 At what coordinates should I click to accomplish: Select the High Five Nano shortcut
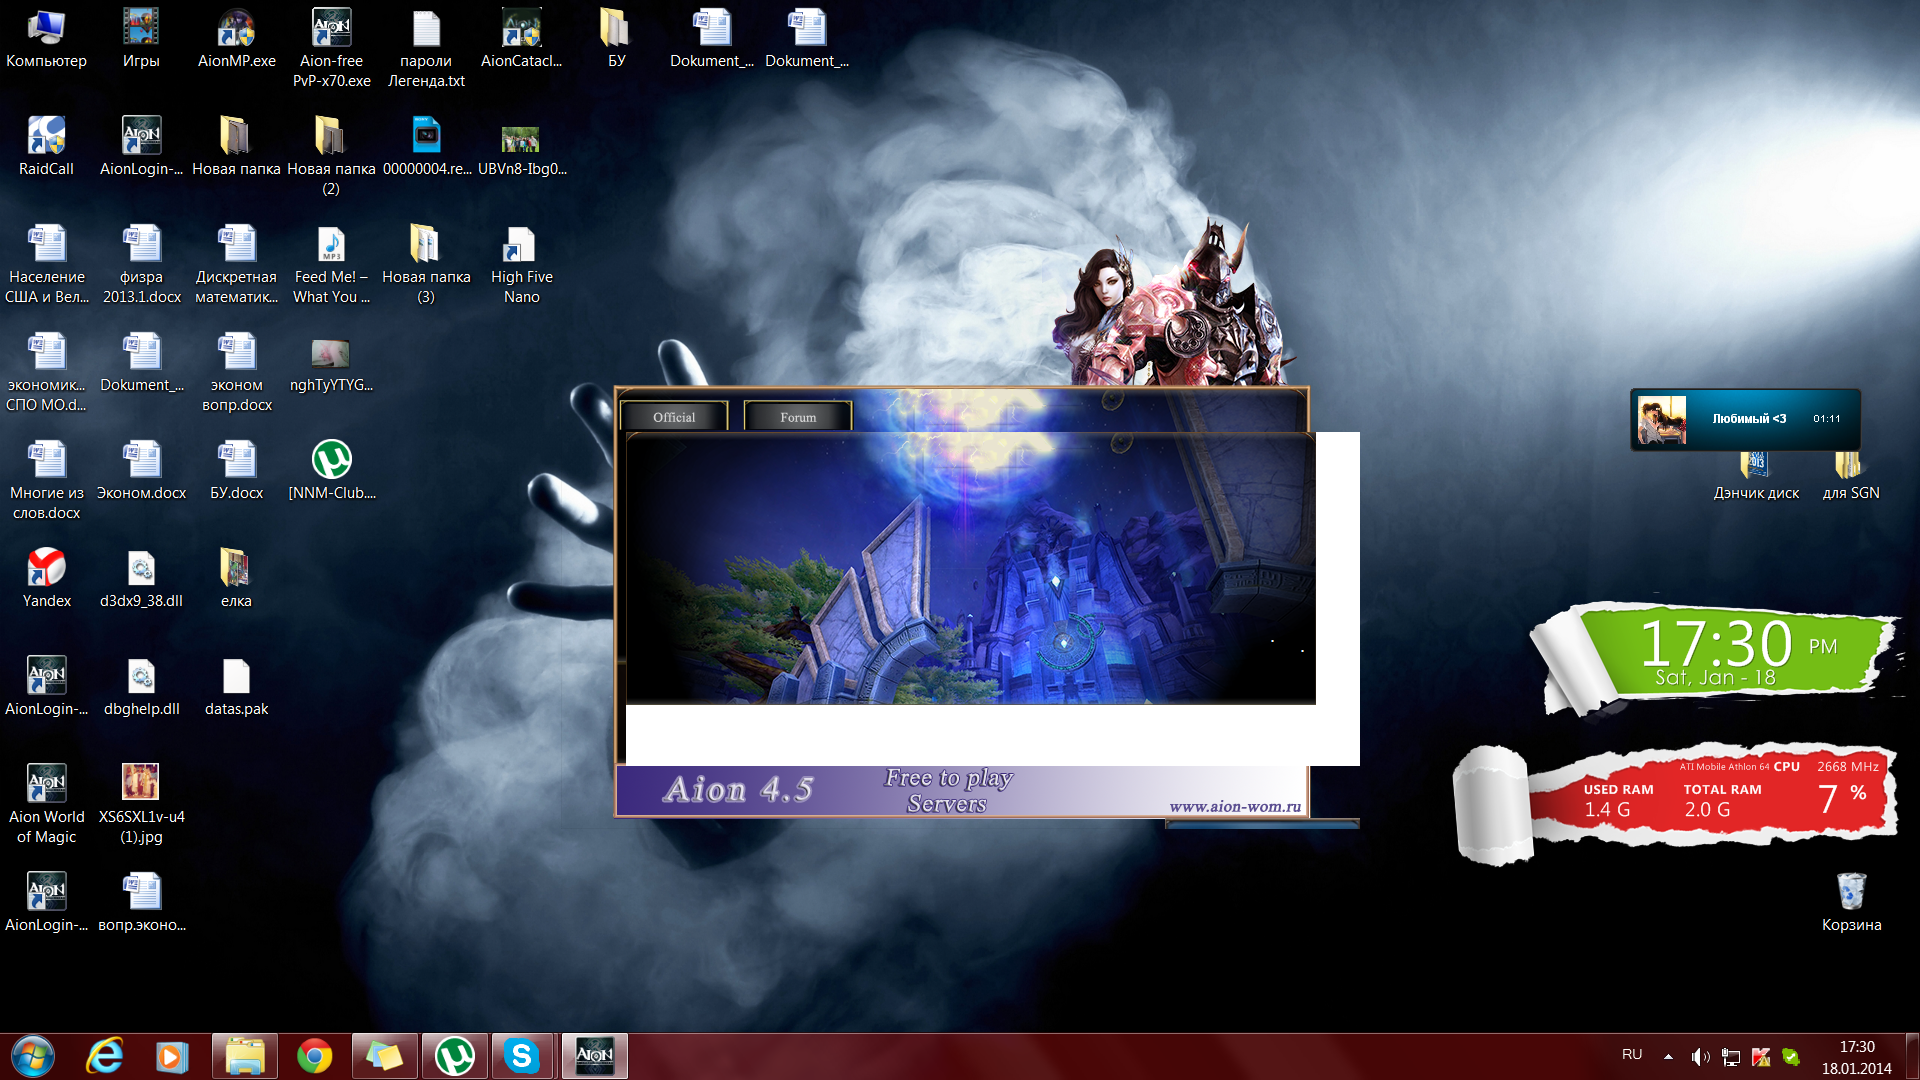[x=522, y=265]
